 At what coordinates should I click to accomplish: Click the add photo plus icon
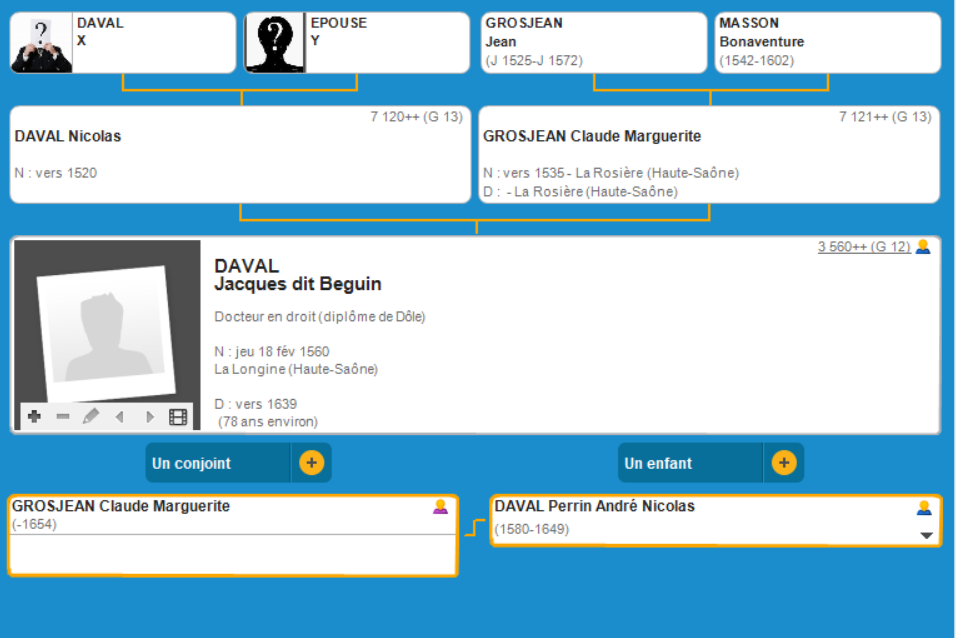34,417
